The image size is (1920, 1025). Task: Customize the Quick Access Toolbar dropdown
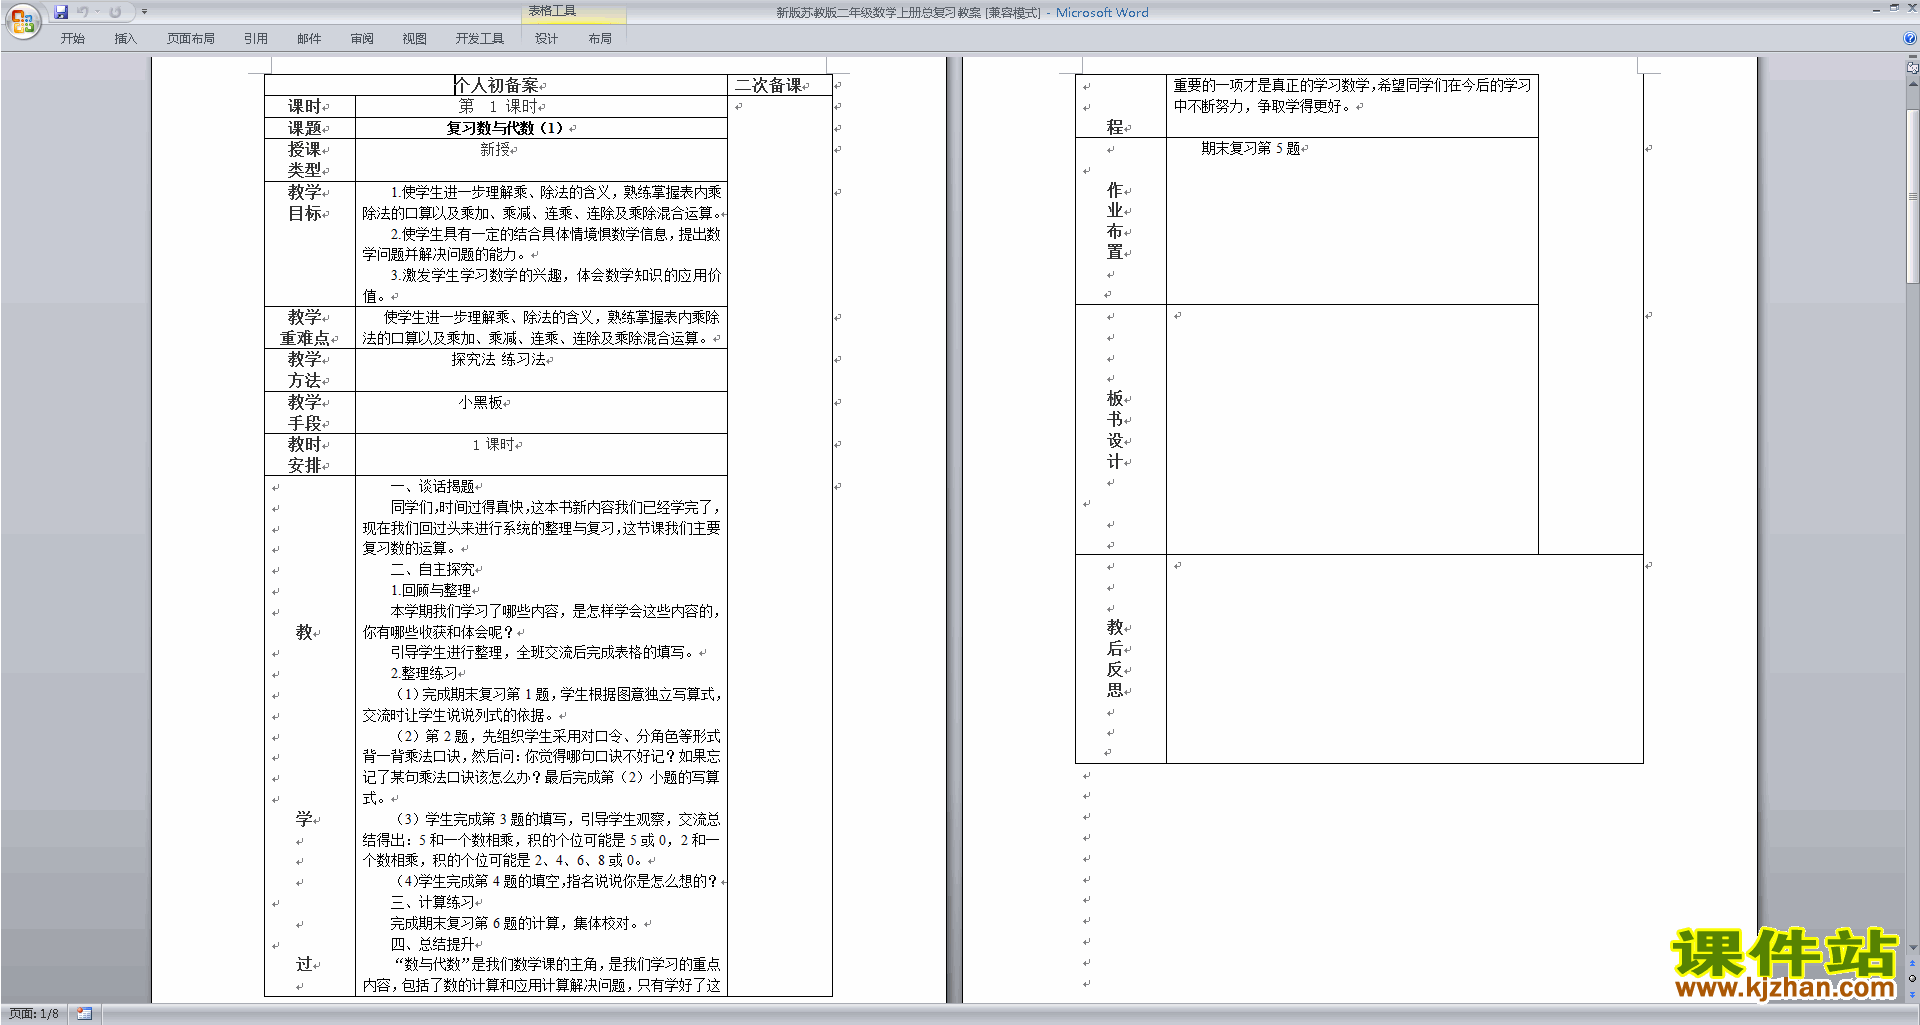[x=144, y=12]
